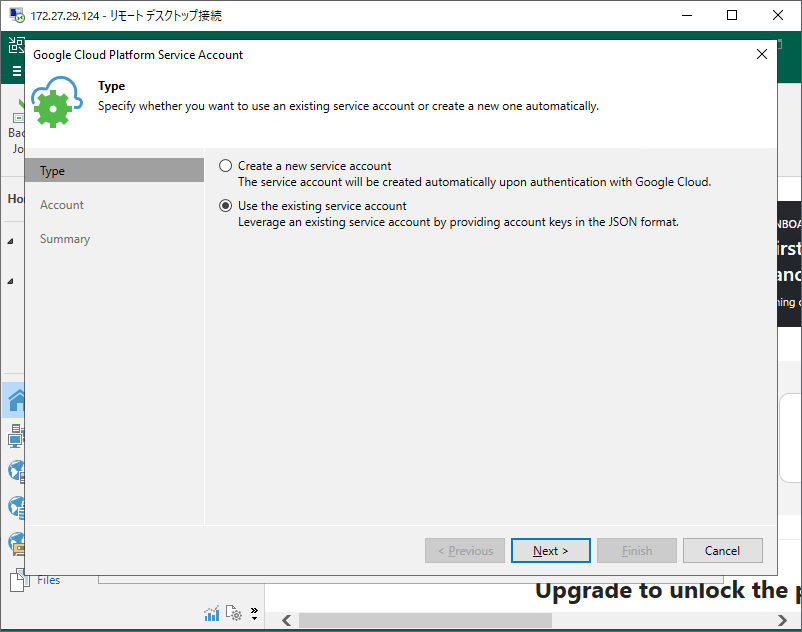Screen dimensions: 802x632
Task: Click the QR-like Veeam app icon
Action: (16, 45)
